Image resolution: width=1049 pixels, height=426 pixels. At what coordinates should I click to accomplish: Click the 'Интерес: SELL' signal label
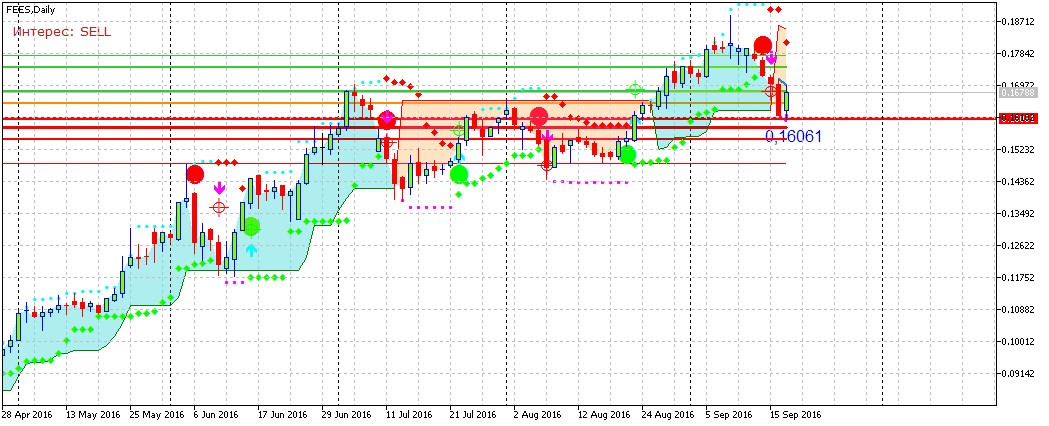62,32
